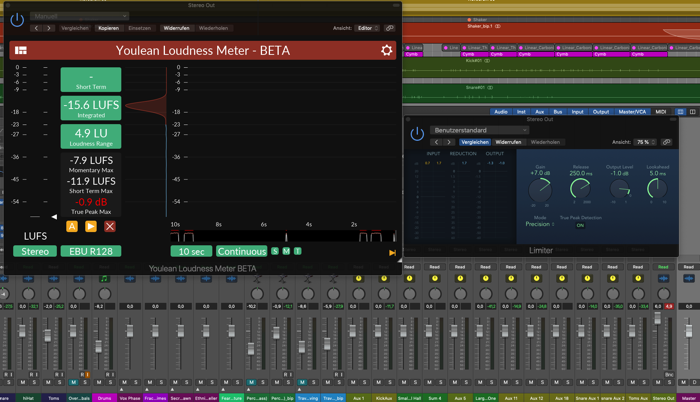The image size is (700, 402).
Task: Select the Master channel name label
Action: coord(689,398)
